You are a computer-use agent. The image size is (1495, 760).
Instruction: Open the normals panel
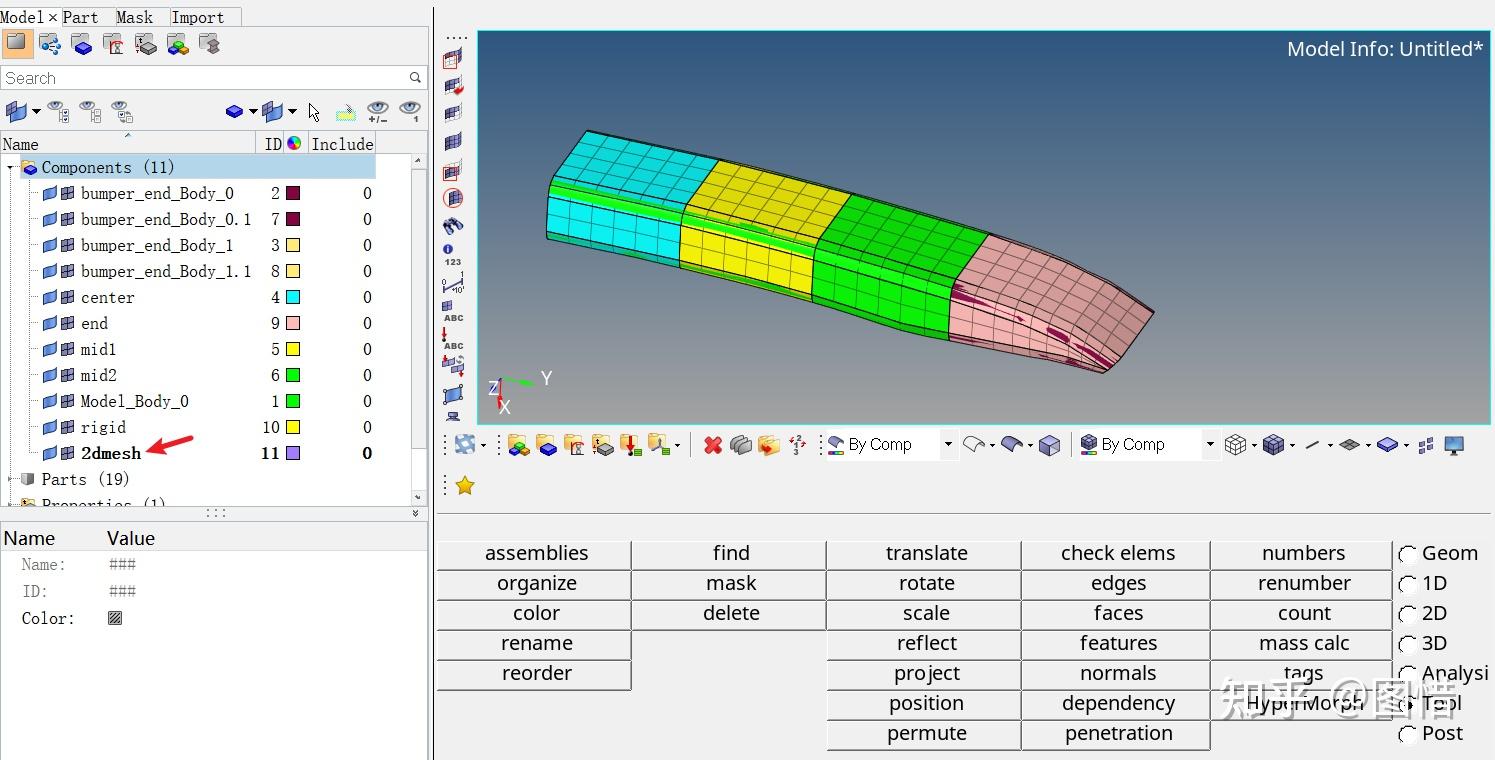[1118, 674]
